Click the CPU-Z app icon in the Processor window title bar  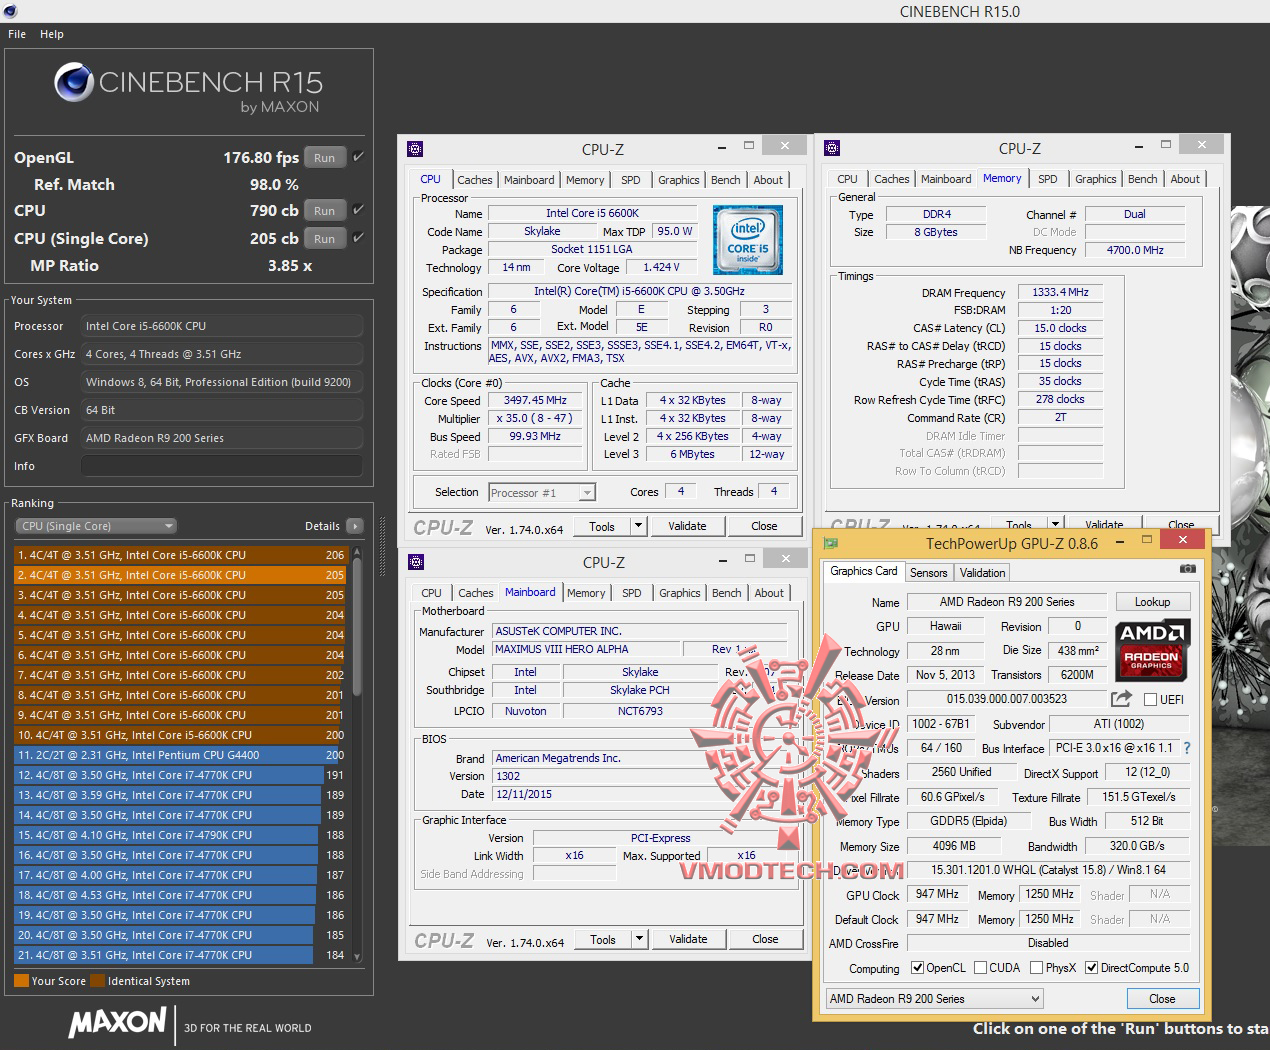tap(415, 149)
